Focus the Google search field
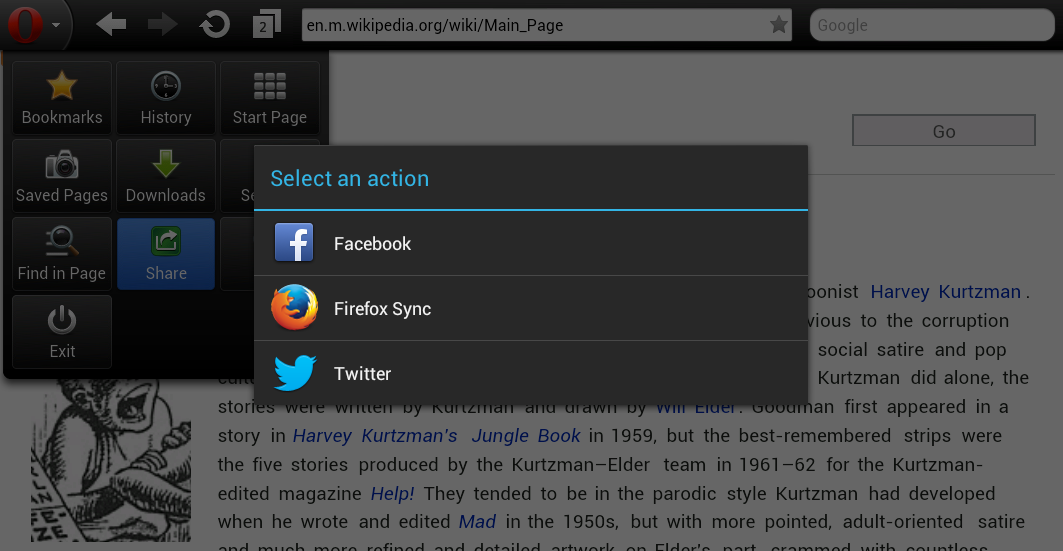This screenshot has height=551, width=1063. [932, 25]
